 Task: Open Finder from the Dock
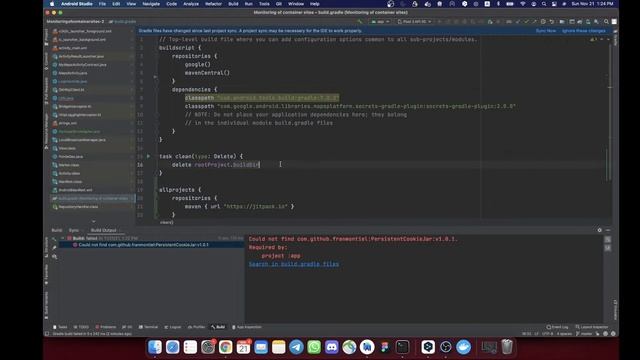point(155,347)
